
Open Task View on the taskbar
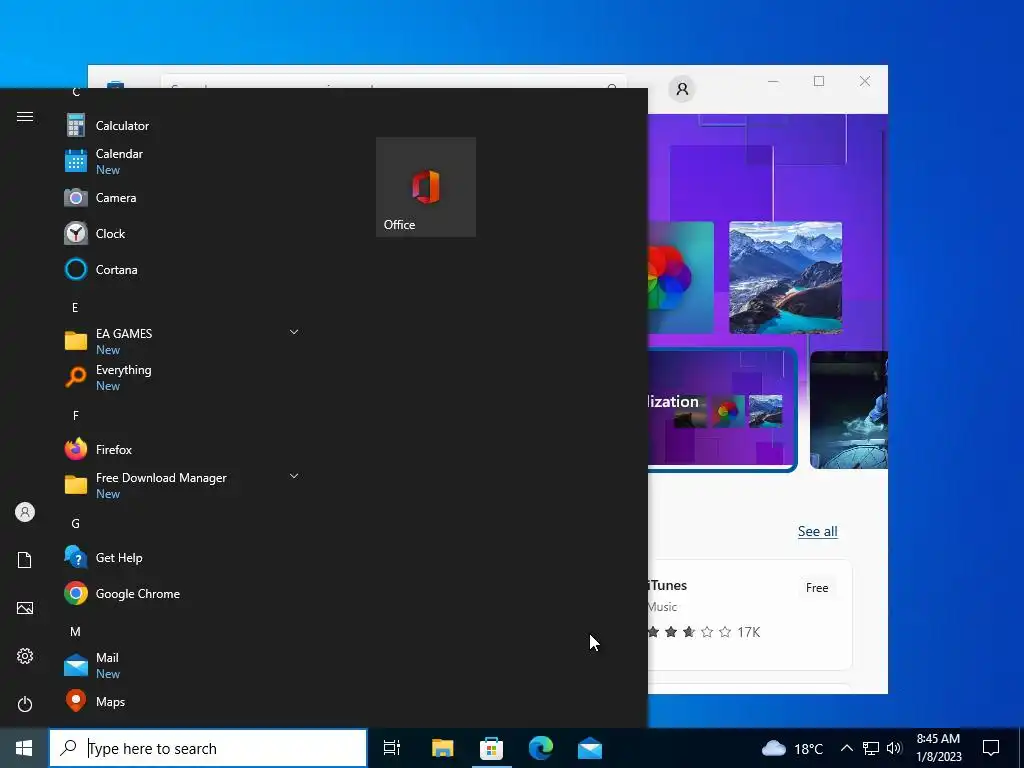pyautogui.click(x=392, y=748)
